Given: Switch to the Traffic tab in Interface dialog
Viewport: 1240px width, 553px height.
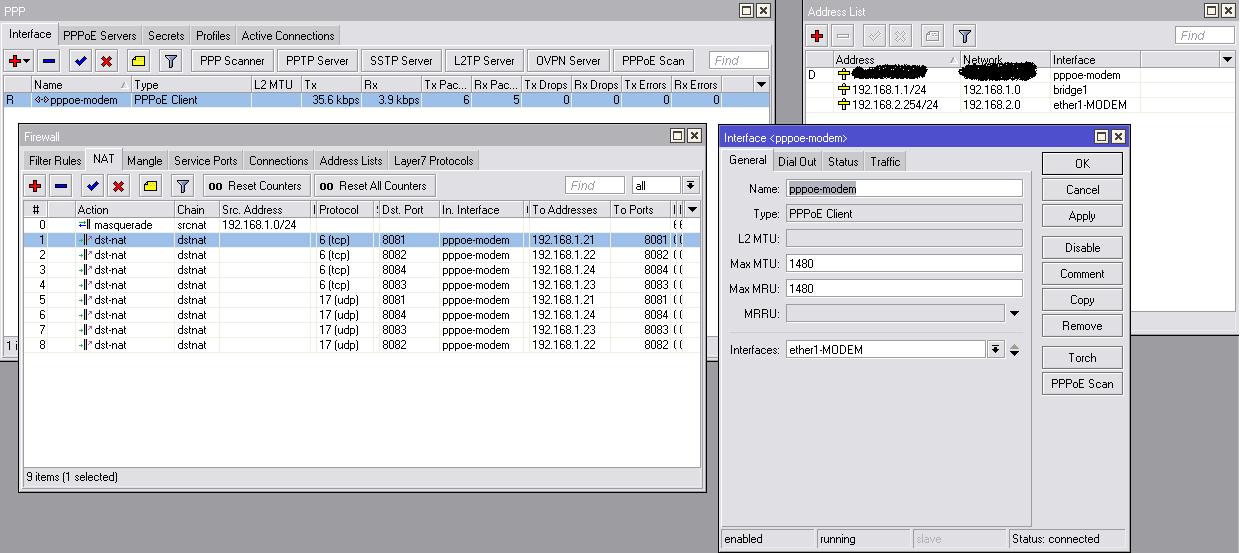Looking at the screenshot, I should (x=885, y=162).
